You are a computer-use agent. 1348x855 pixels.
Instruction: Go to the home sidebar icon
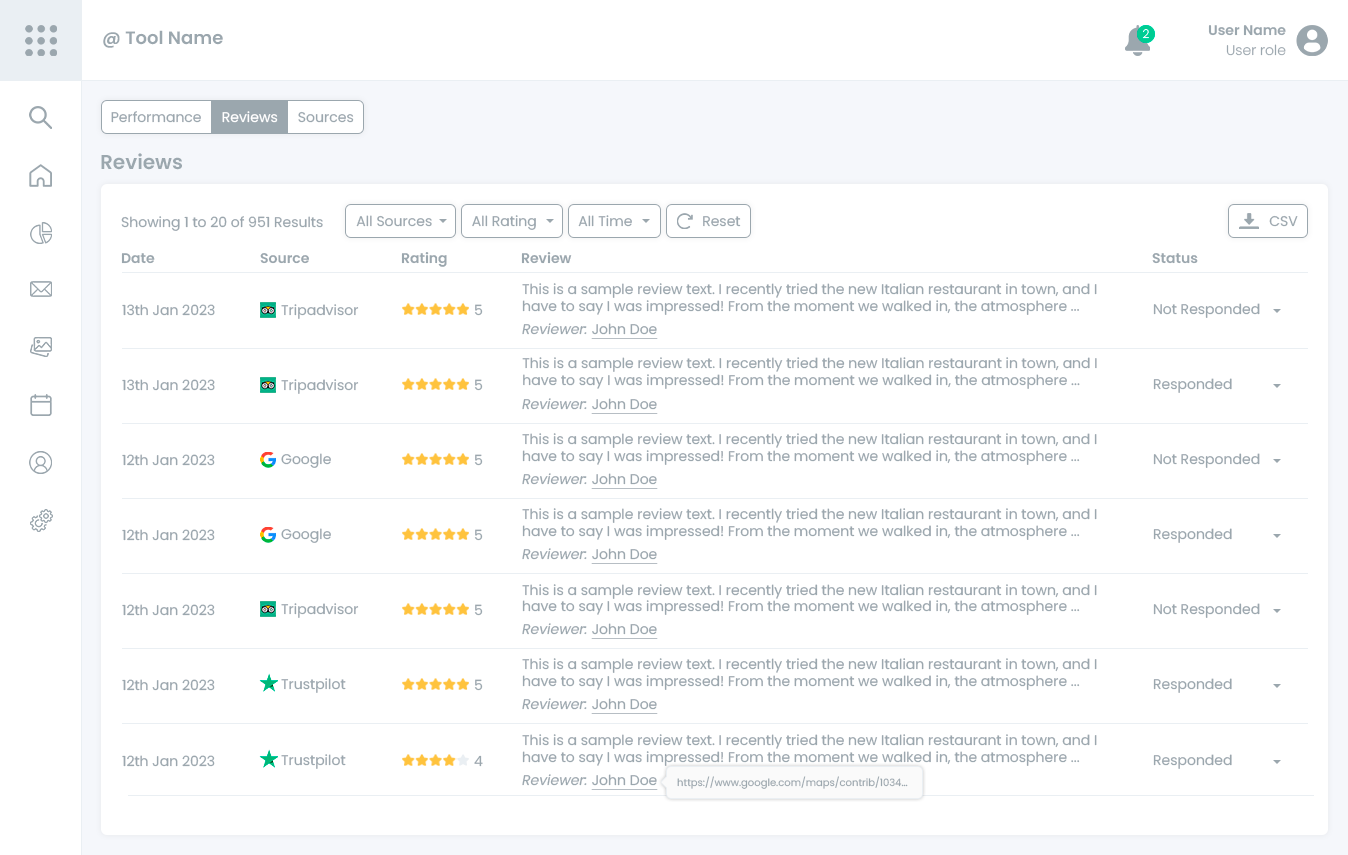click(40, 175)
